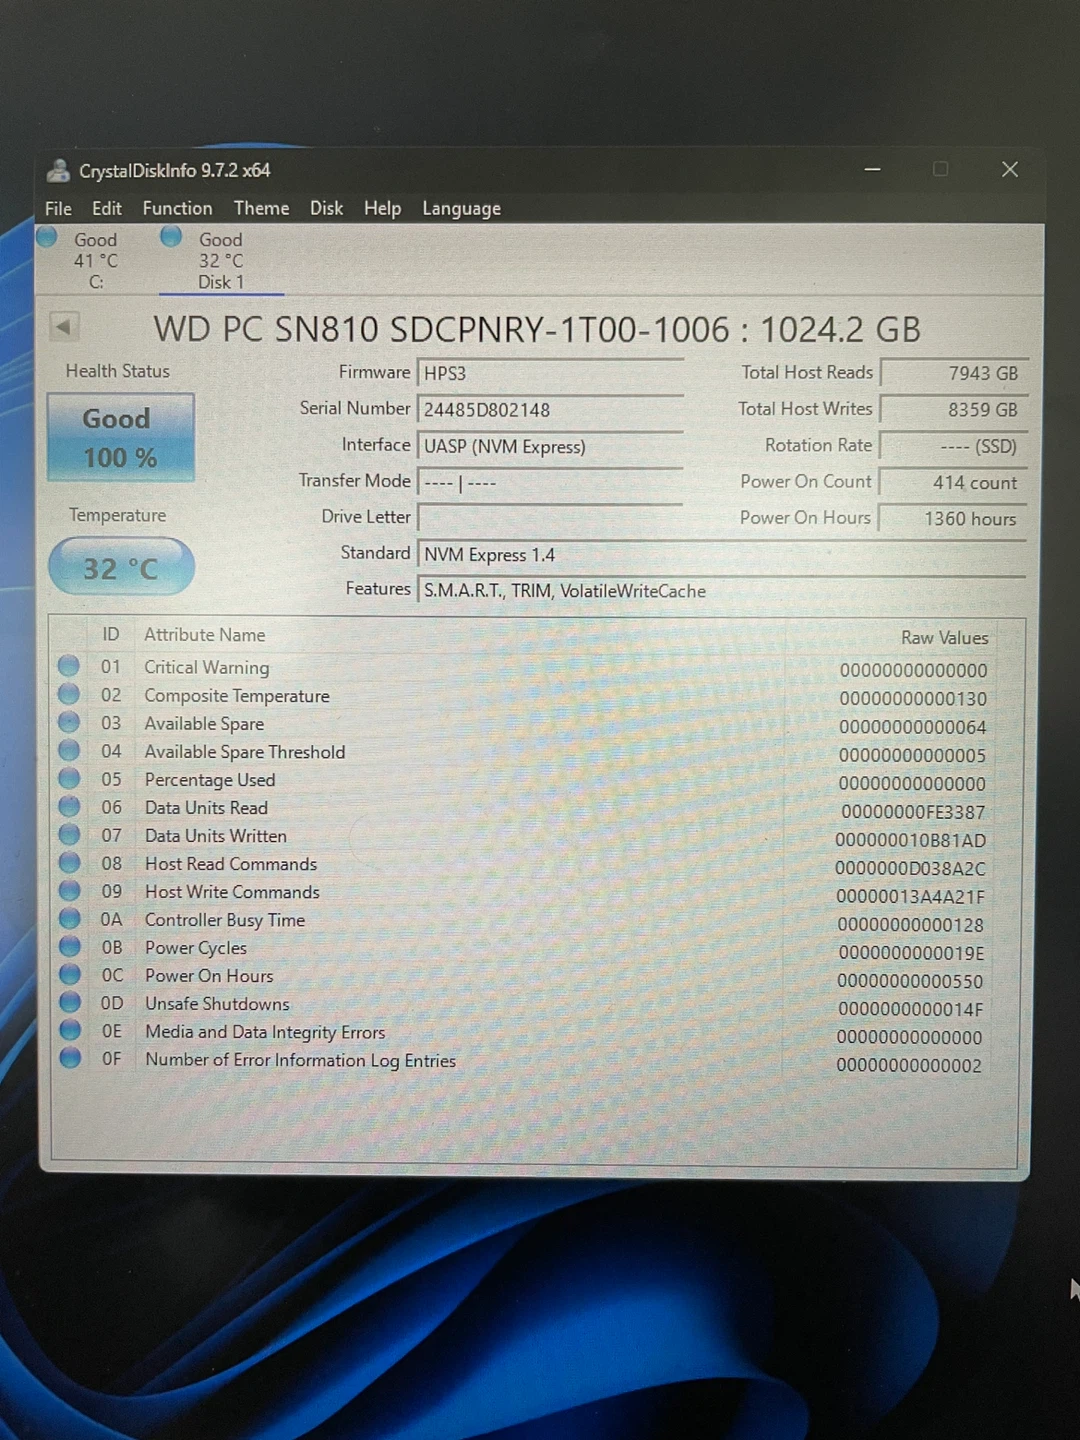Open the Help menu
Screen dimensions: 1080x1440
382,208
